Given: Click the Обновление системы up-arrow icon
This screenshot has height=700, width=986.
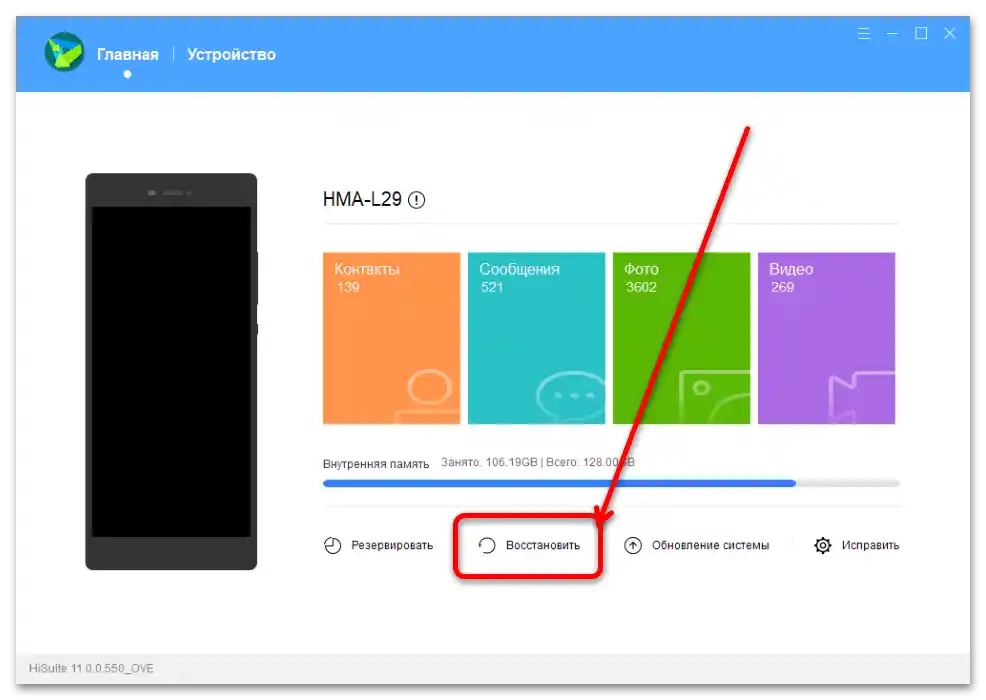Looking at the screenshot, I should [633, 545].
